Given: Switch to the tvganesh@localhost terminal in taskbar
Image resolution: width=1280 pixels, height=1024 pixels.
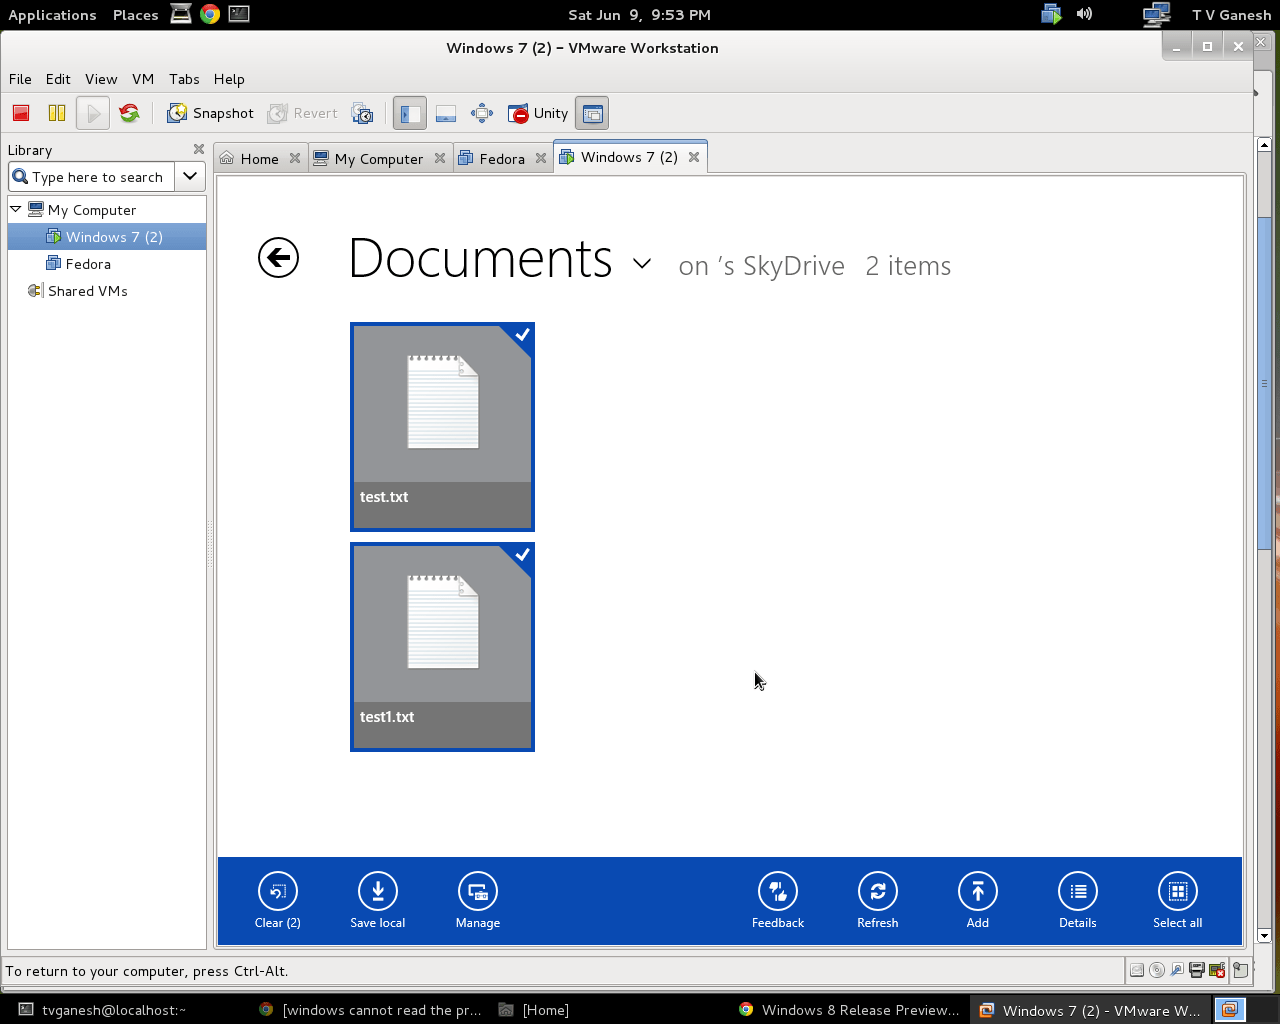Looking at the screenshot, I should pos(103,1010).
